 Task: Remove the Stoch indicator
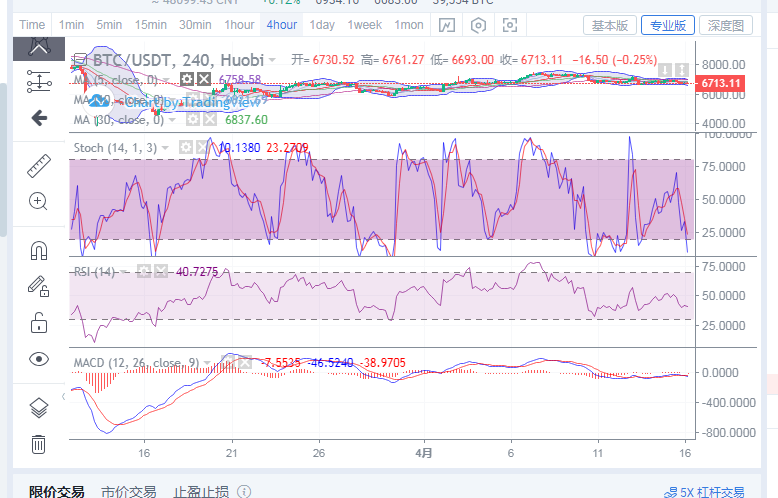click(202, 147)
